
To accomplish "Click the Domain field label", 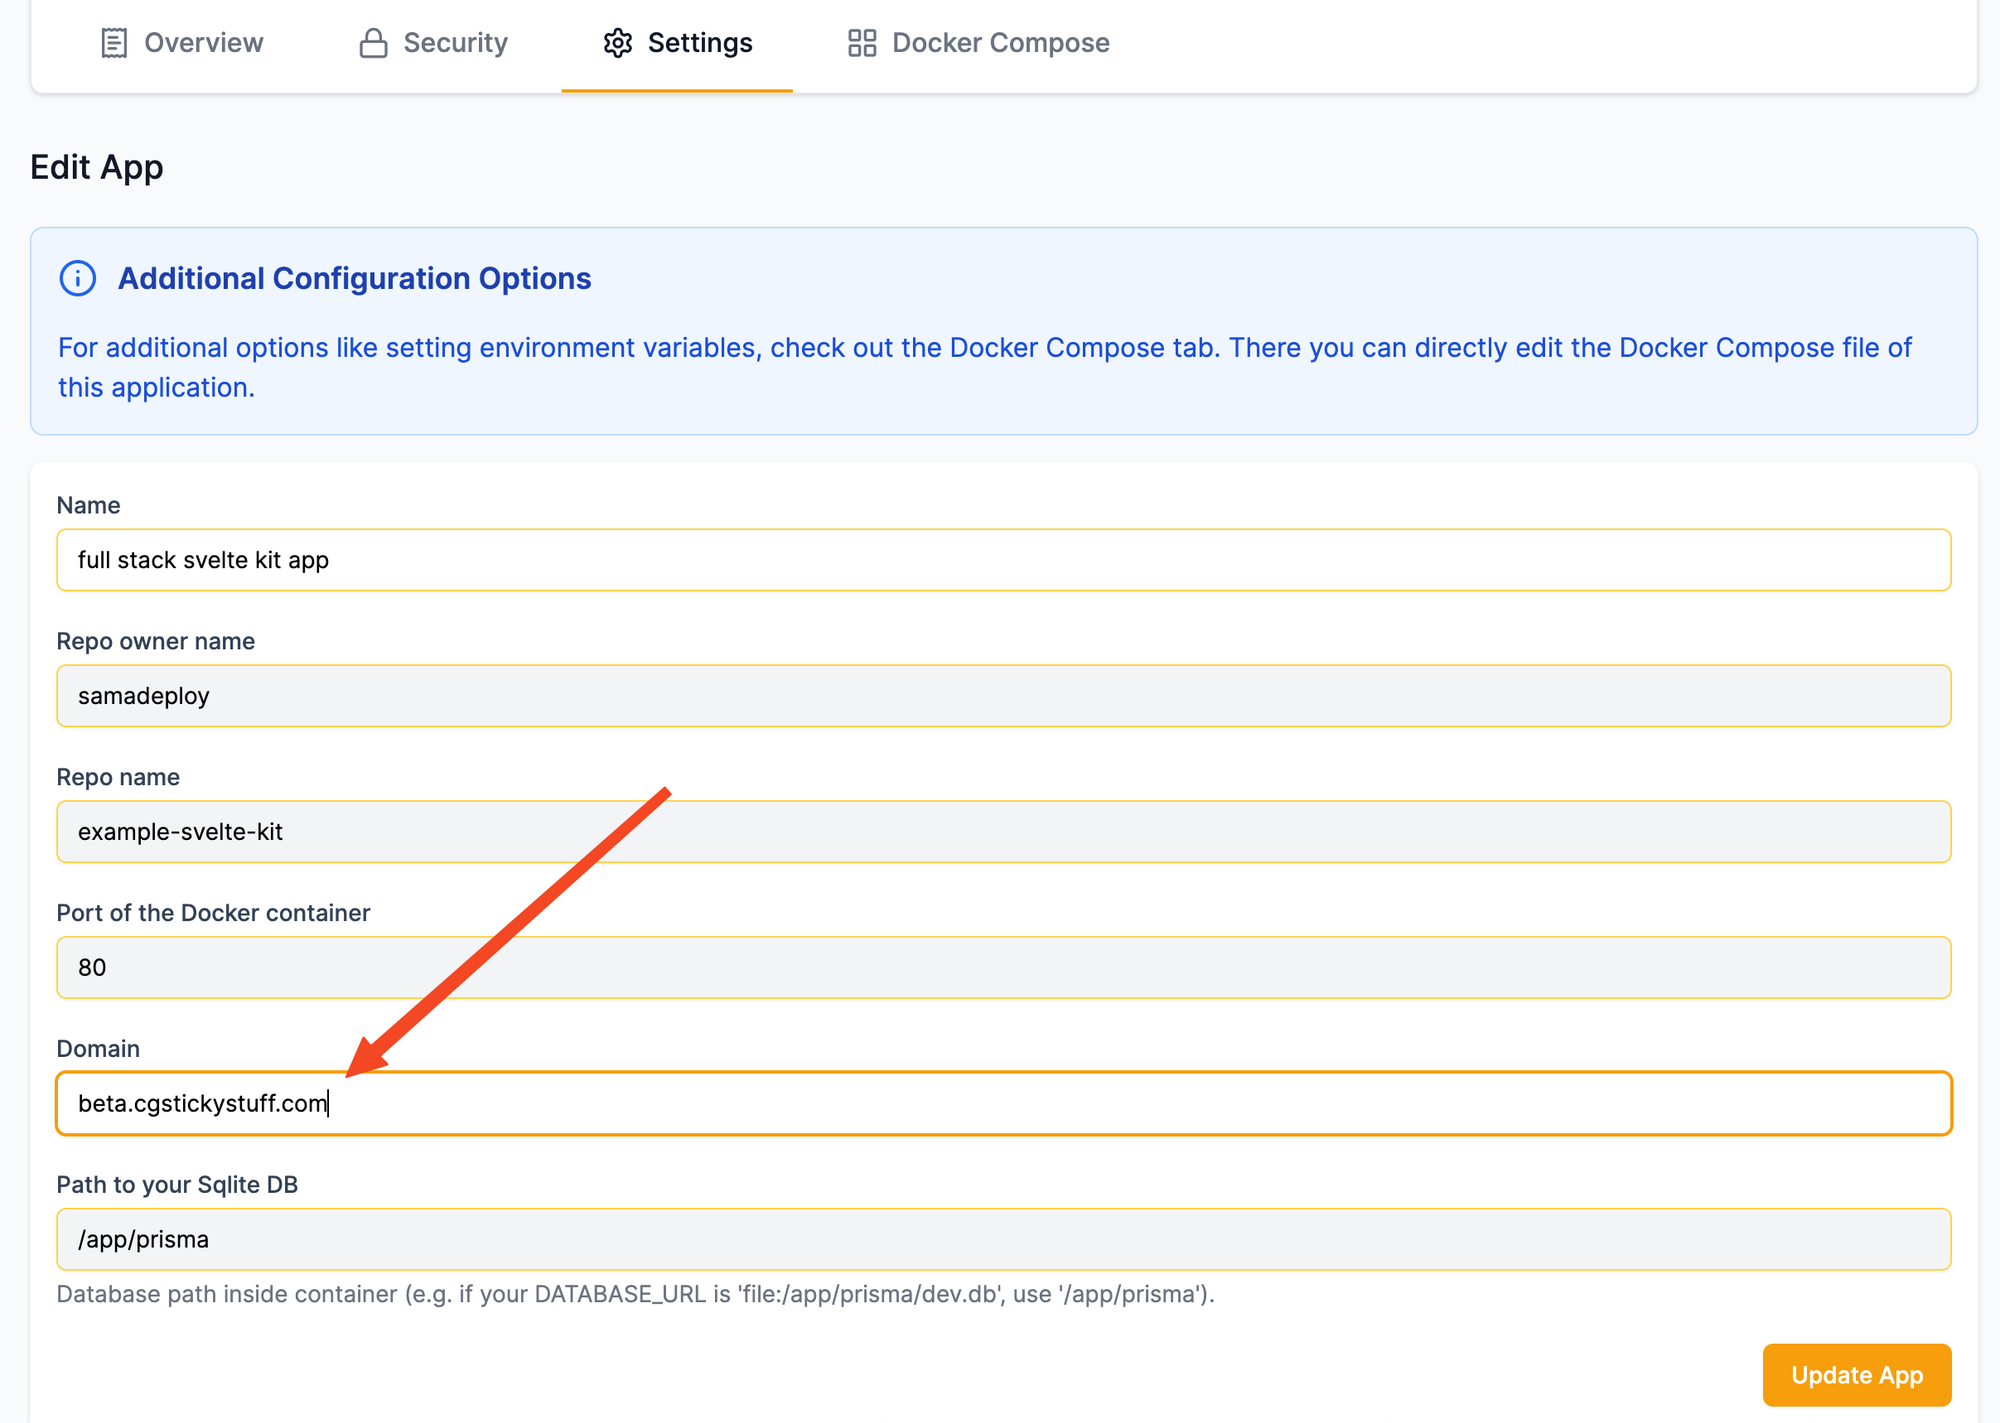I will tap(98, 1048).
